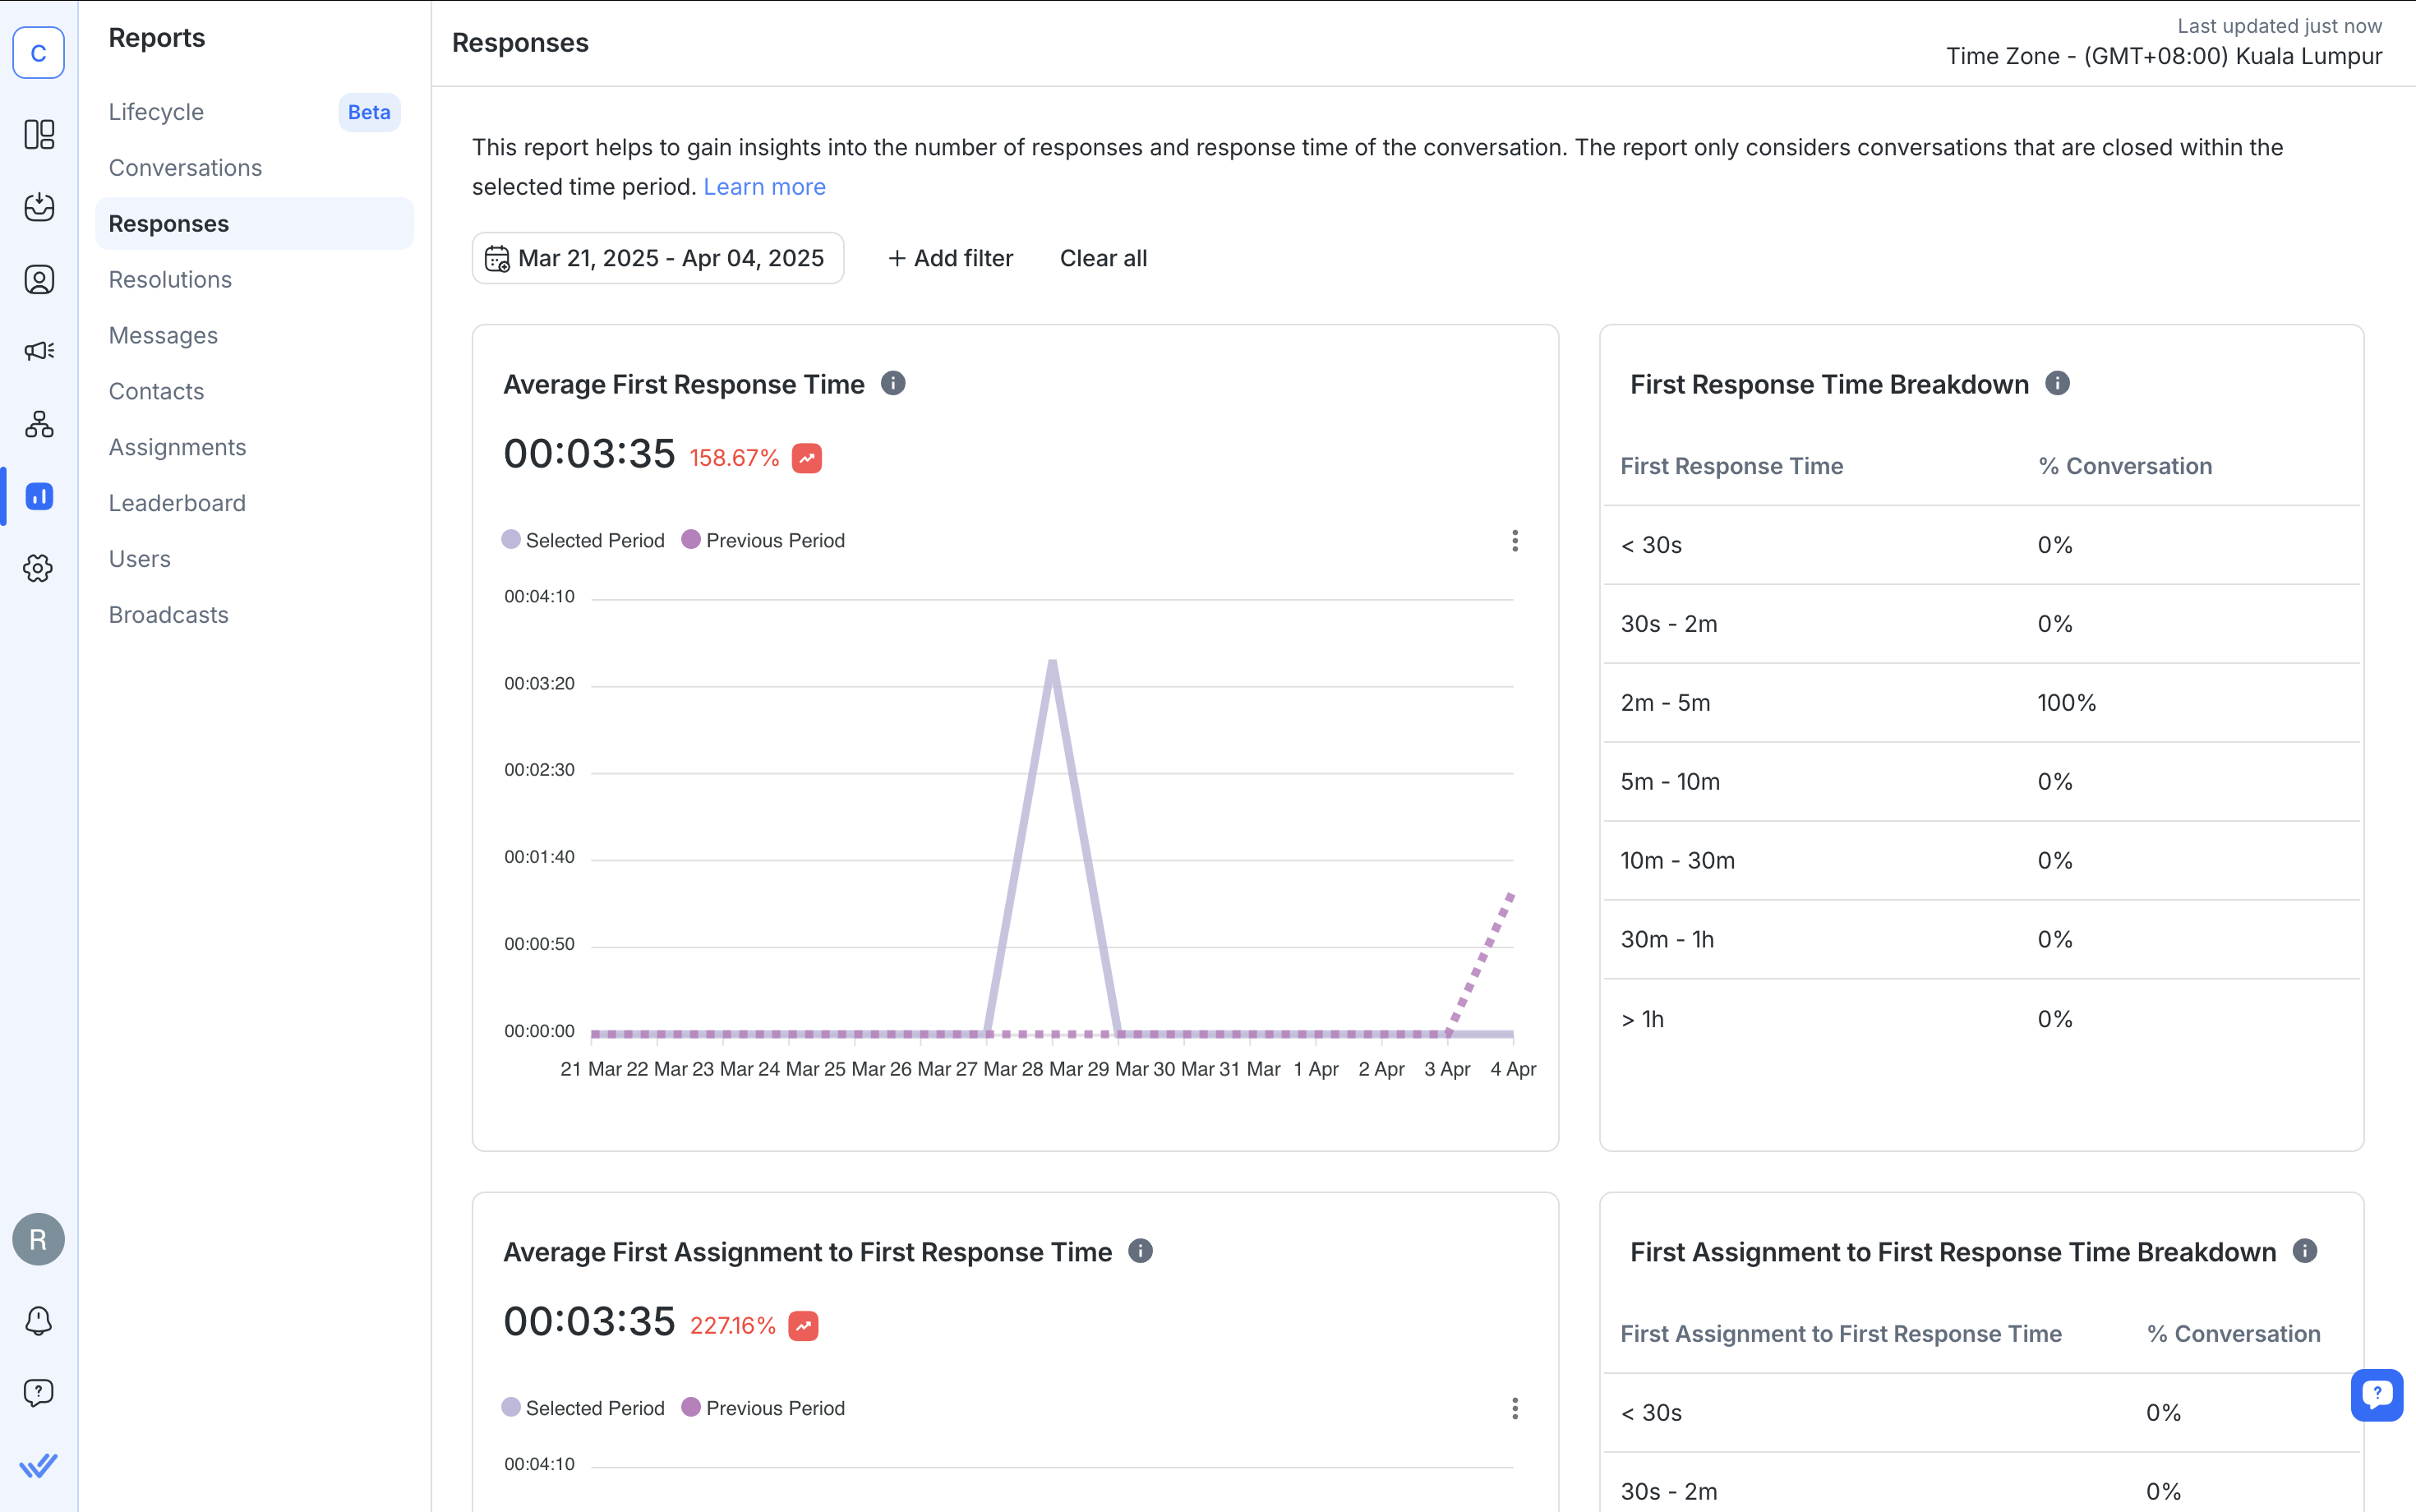Open chart options menu for Average First Response Time
Screen dimensions: 2416x1512
[x=1515, y=541]
